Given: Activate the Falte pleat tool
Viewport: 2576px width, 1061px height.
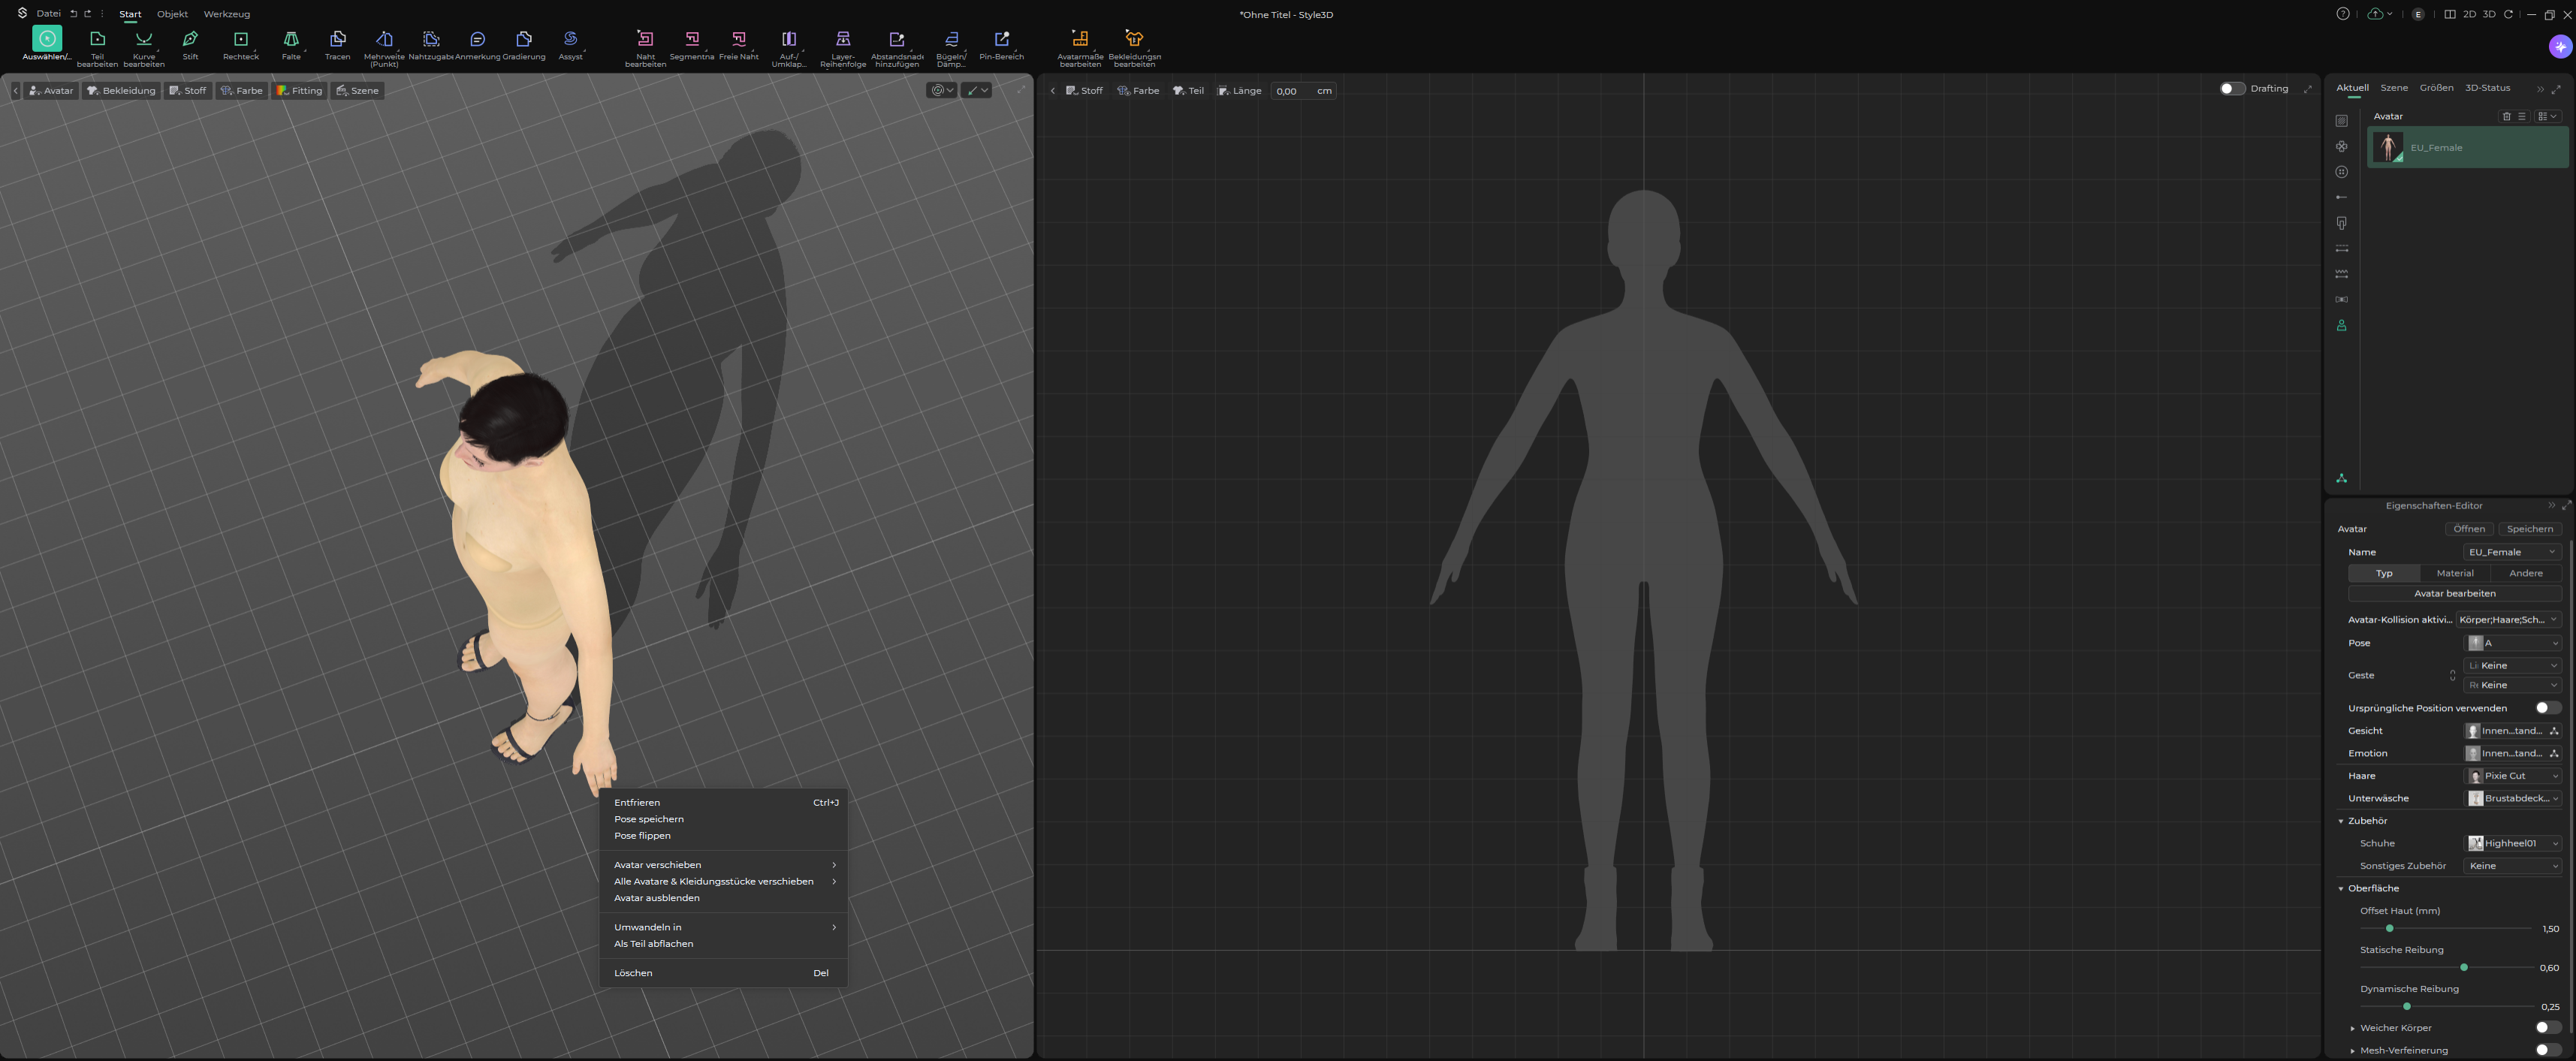Looking at the screenshot, I should coord(291,45).
